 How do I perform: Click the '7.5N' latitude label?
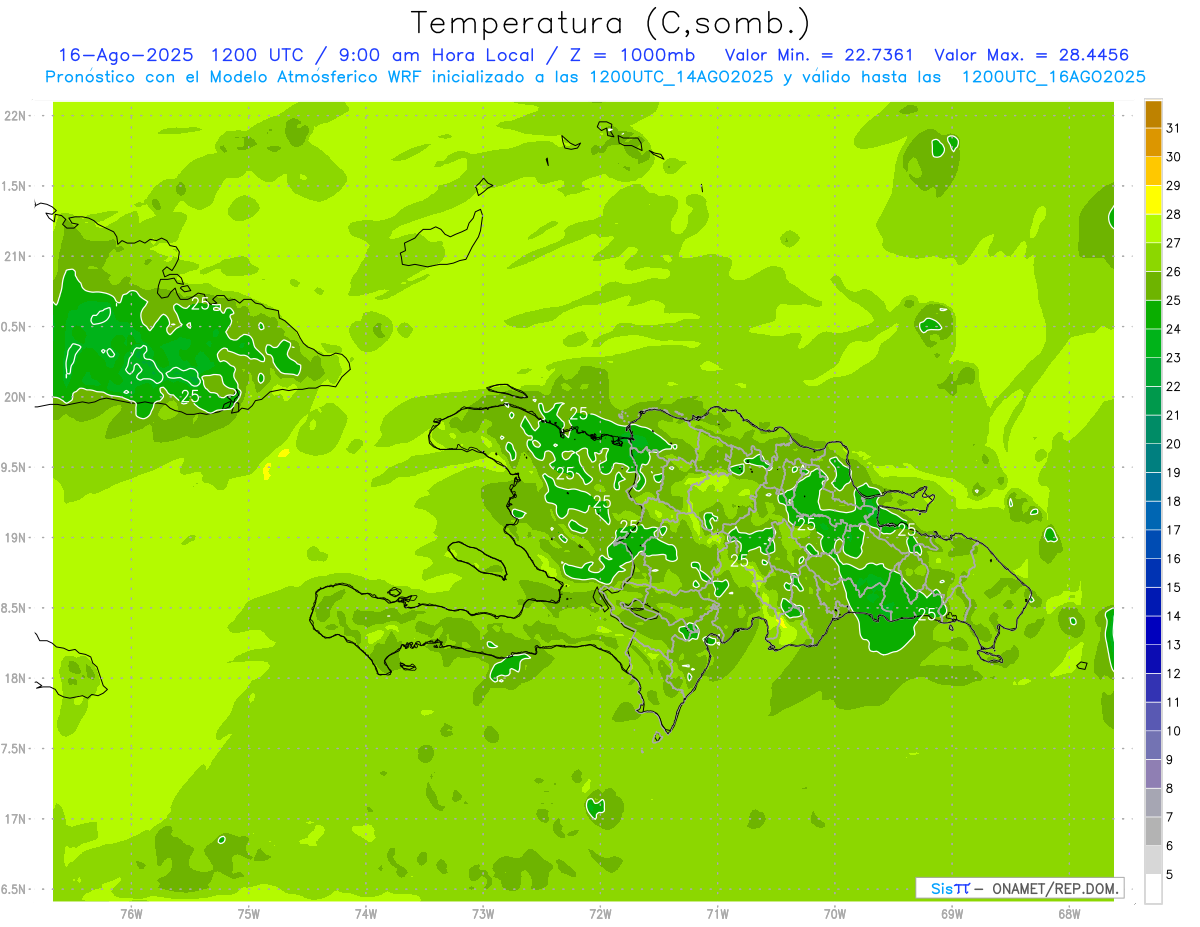[x=14, y=748]
